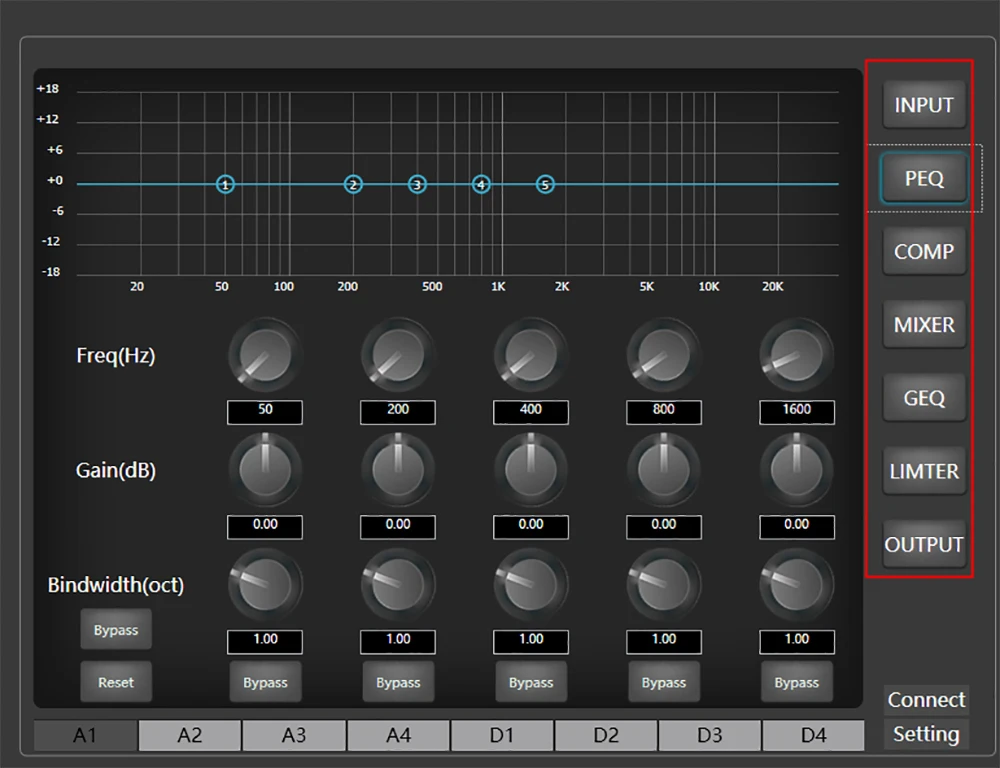Select EQ node 1 on the graph
The image size is (1000, 768).
tap(225, 184)
